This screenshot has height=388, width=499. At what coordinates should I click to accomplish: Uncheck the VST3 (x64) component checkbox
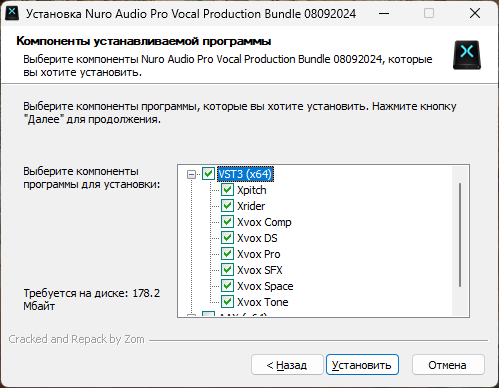coord(209,174)
